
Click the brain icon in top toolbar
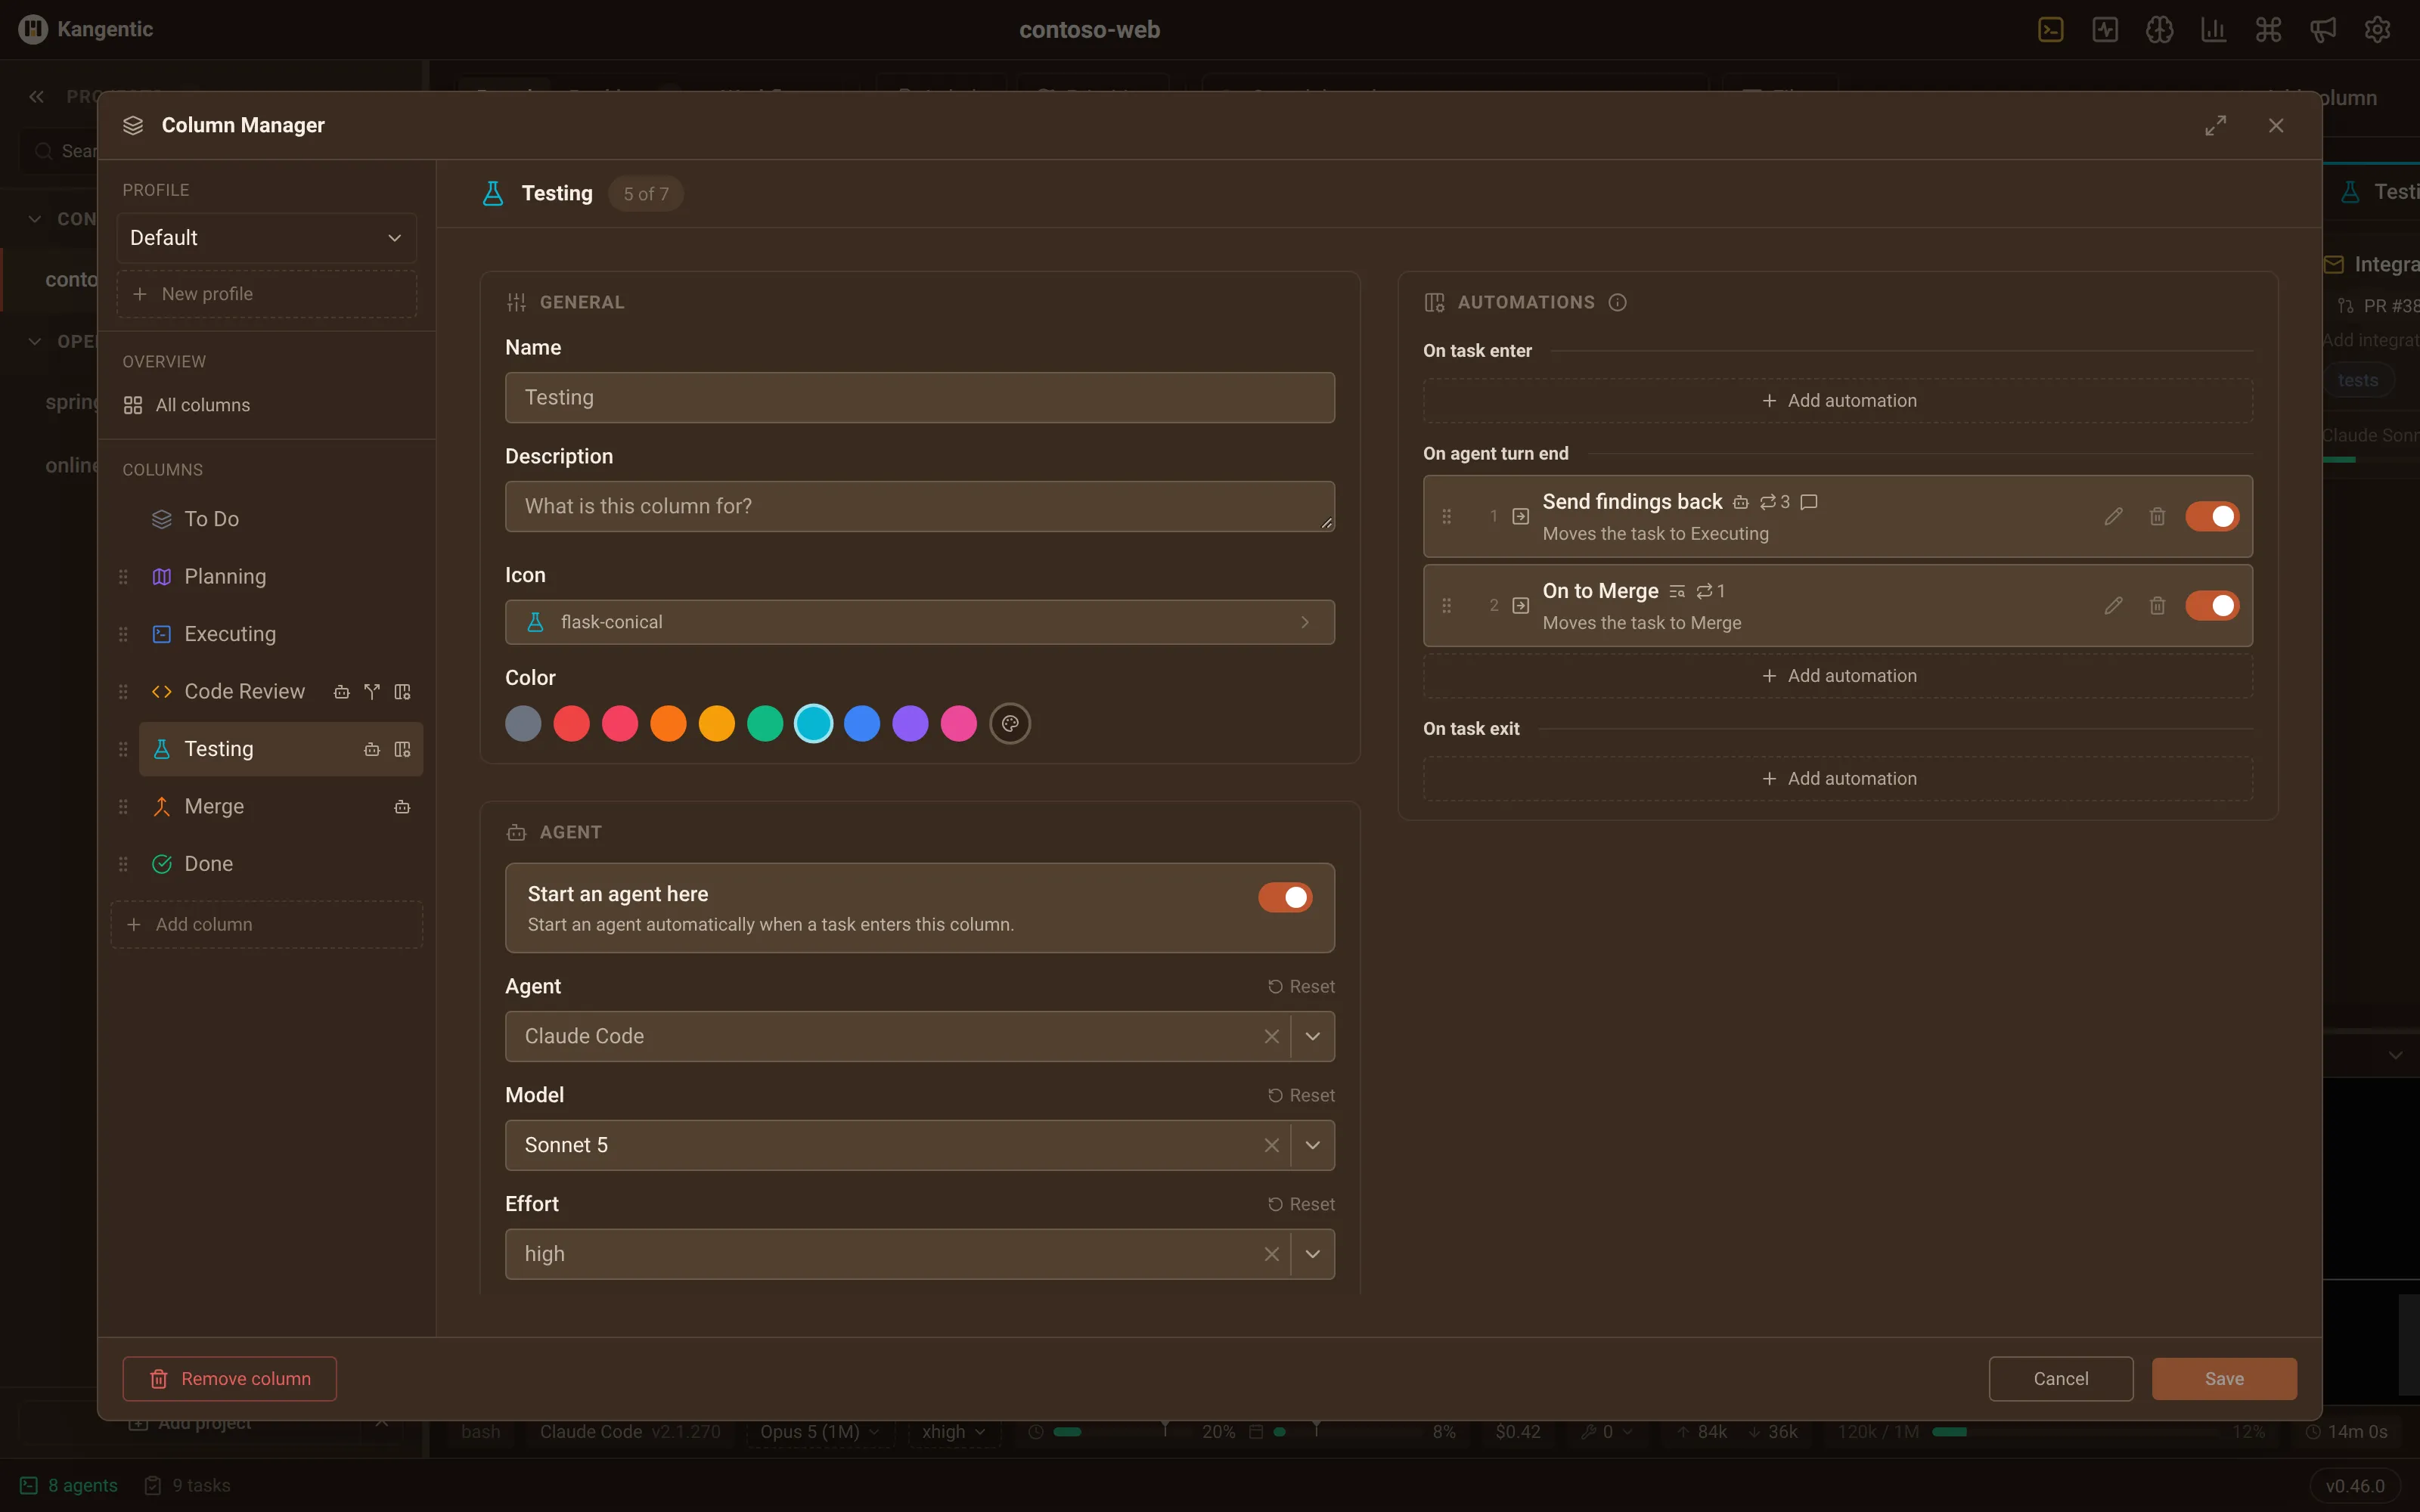(2159, 30)
